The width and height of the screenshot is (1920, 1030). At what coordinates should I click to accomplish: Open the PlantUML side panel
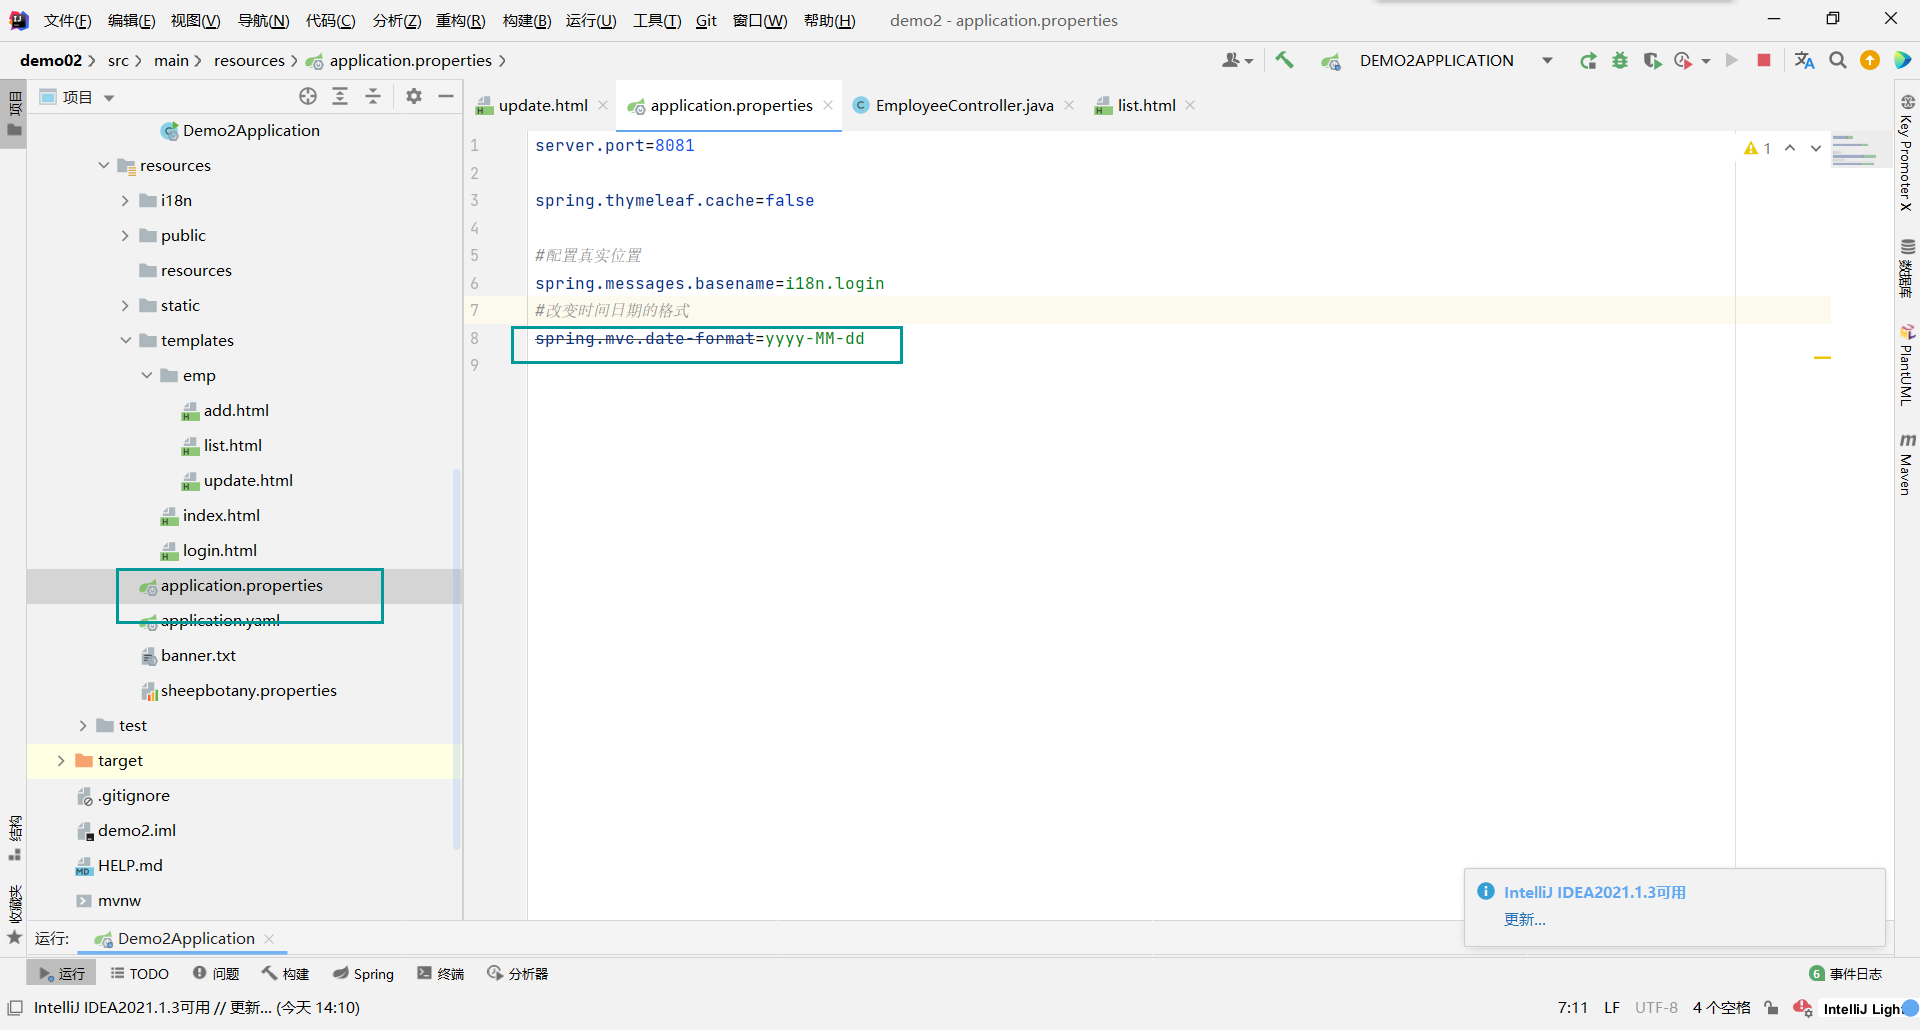click(x=1907, y=364)
